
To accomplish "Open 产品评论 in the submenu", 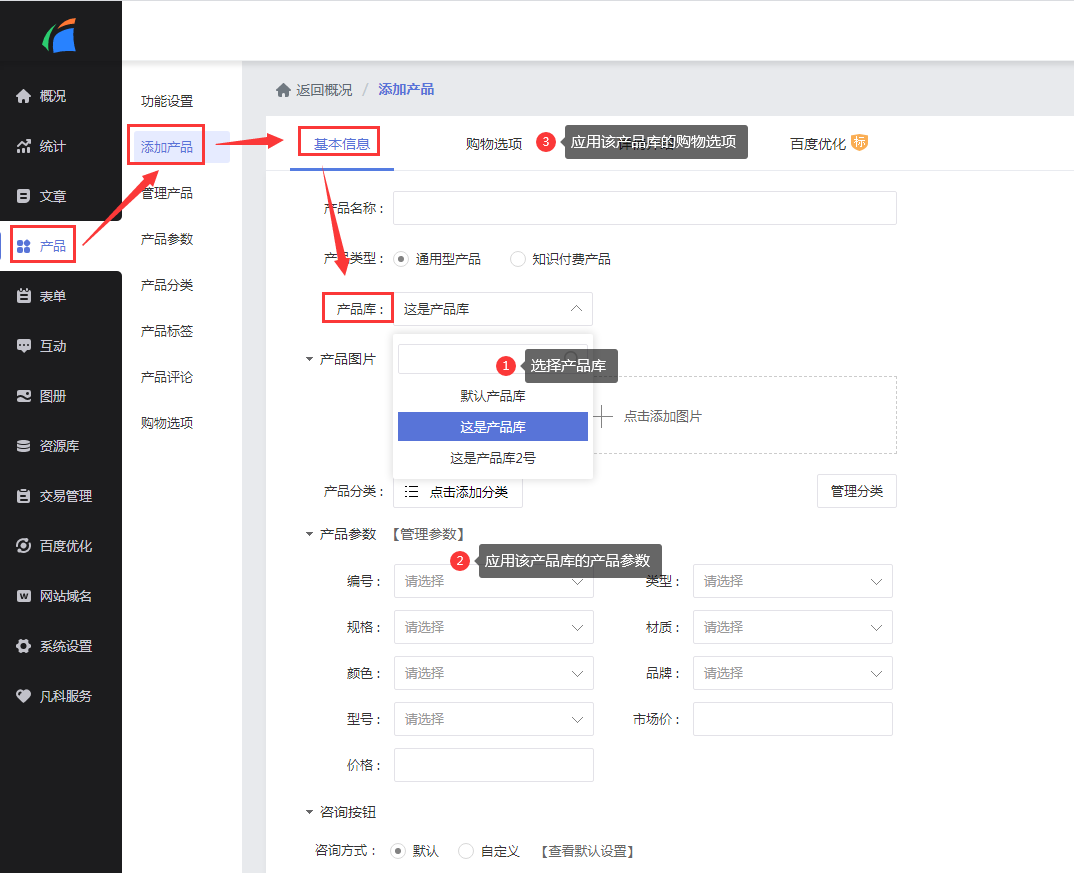I will click(166, 377).
